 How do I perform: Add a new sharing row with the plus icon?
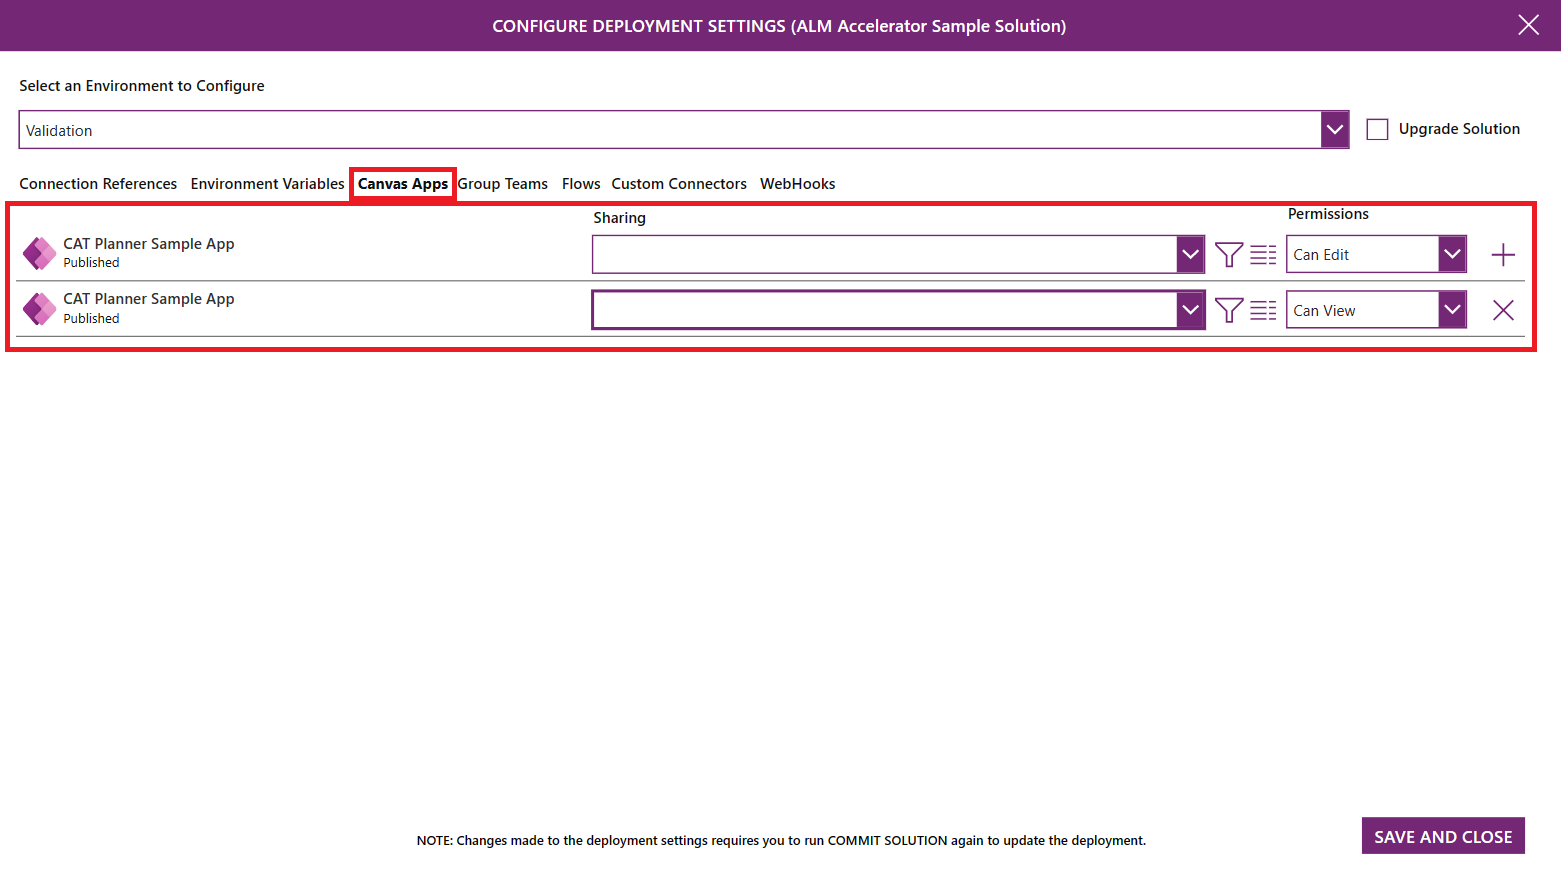pos(1503,254)
